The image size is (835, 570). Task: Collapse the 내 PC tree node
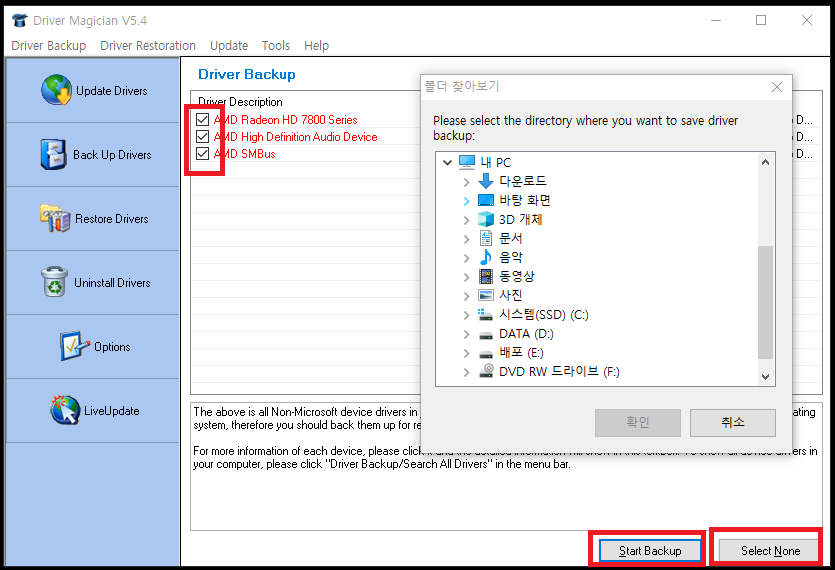pos(447,162)
